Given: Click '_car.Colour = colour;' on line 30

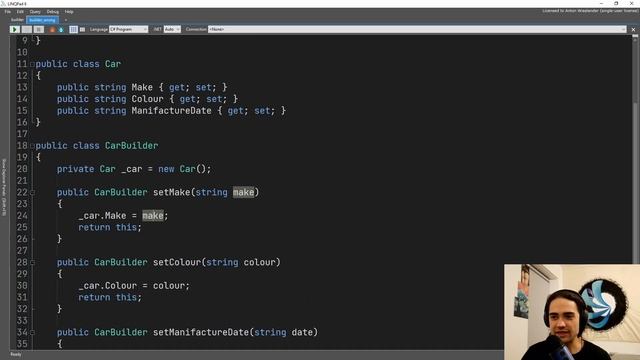Looking at the screenshot, I should point(134,286).
